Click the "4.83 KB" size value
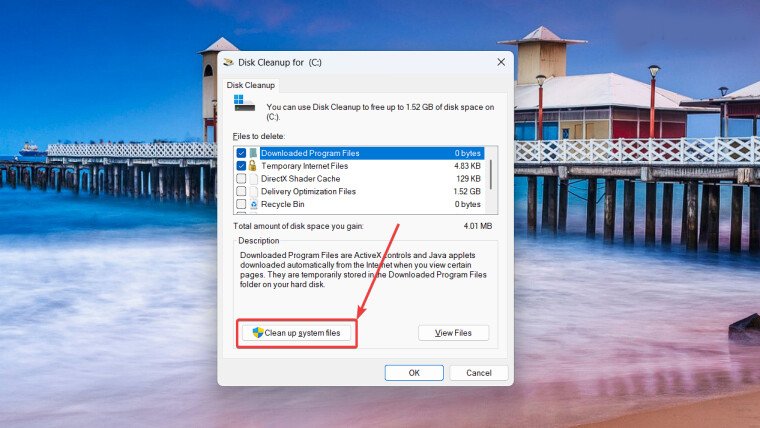The image size is (760, 428). 467,166
